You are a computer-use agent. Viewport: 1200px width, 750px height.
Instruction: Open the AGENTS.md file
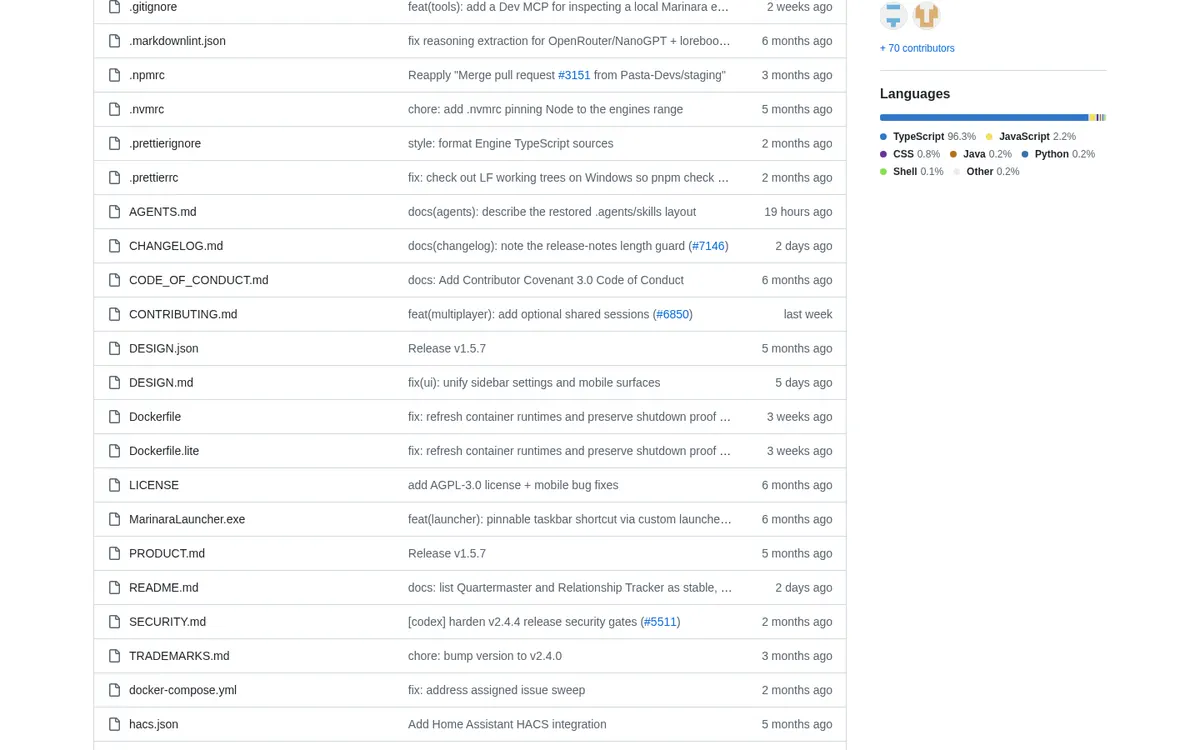pyautogui.click(x=163, y=212)
